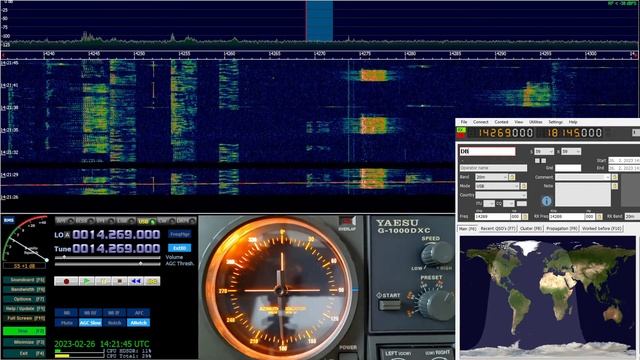640x360 pixels.
Task: Start recording with the red record button
Action: tap(66, 281)
